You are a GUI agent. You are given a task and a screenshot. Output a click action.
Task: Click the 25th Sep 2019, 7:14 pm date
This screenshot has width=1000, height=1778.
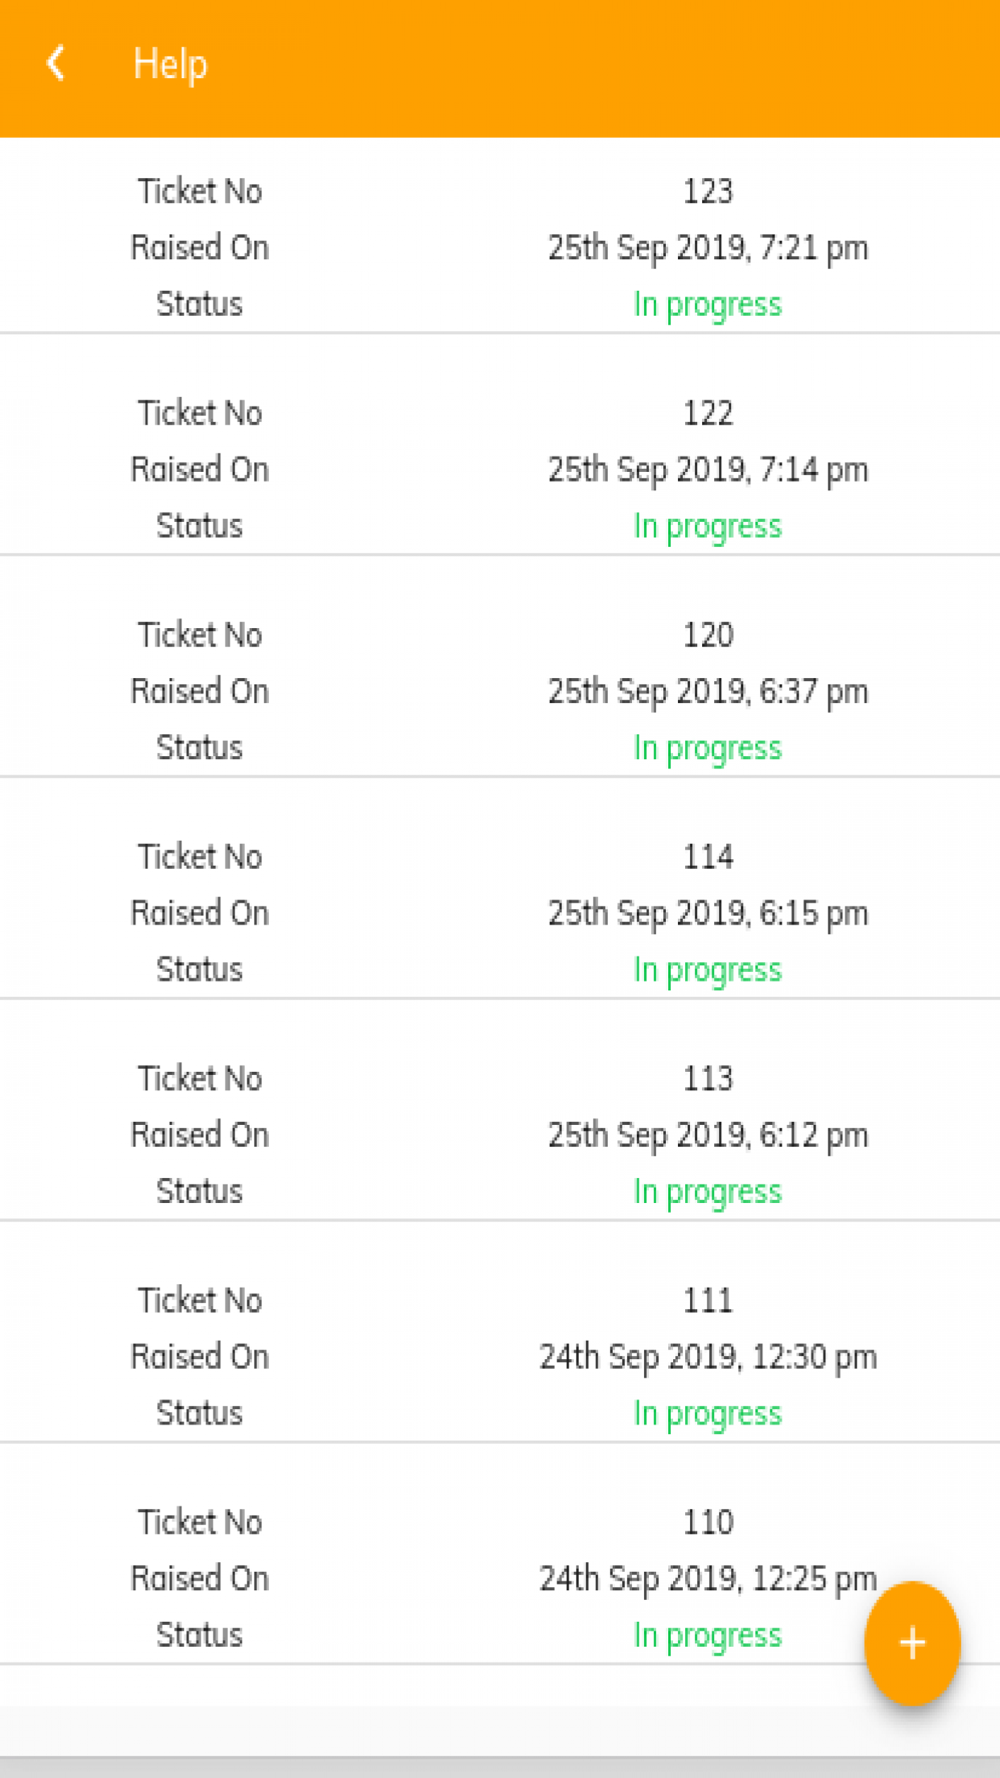click(707, 470)
